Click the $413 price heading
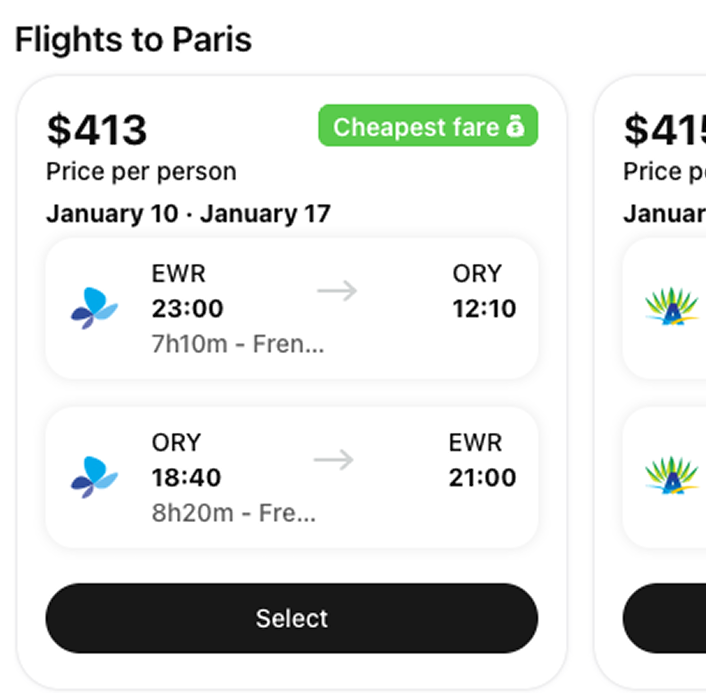Viewport: 706px width, 693px height. (x=97, y=130)
